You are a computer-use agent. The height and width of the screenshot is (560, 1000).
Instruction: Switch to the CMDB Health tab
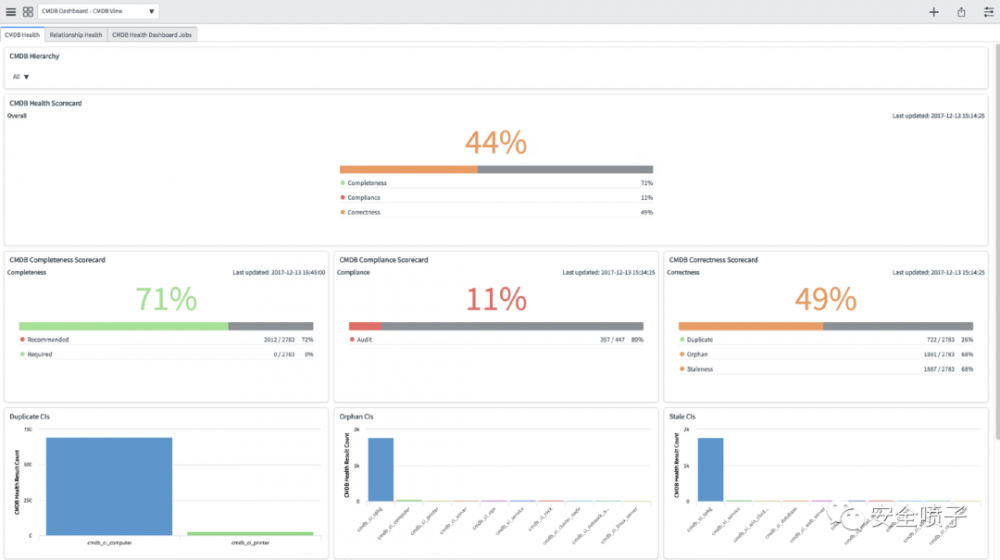point(22,35)
